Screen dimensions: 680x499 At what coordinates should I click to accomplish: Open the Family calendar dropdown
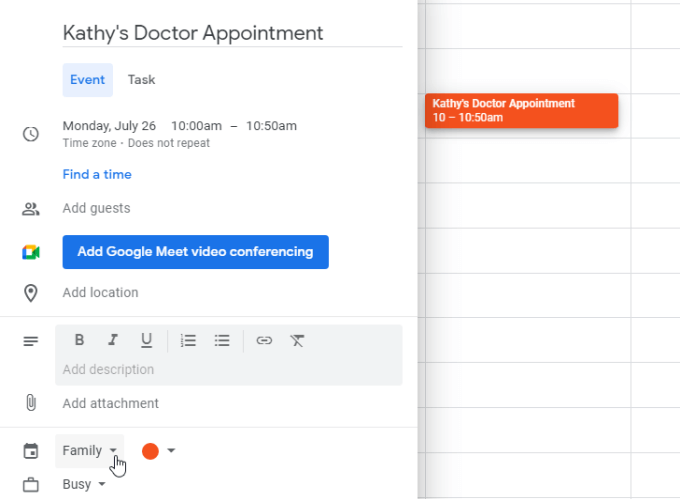(90, 450)
